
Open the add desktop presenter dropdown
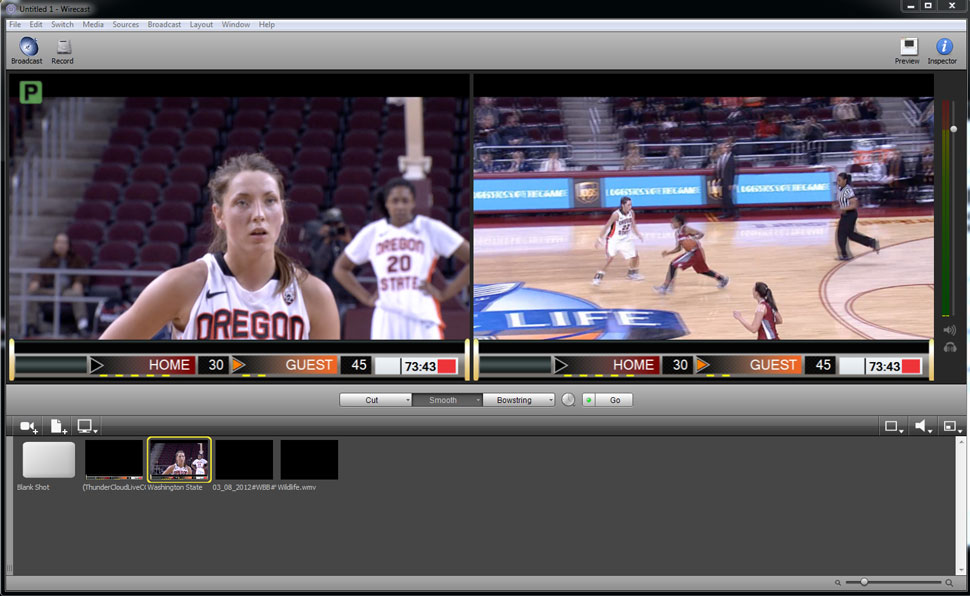point(87,427)
